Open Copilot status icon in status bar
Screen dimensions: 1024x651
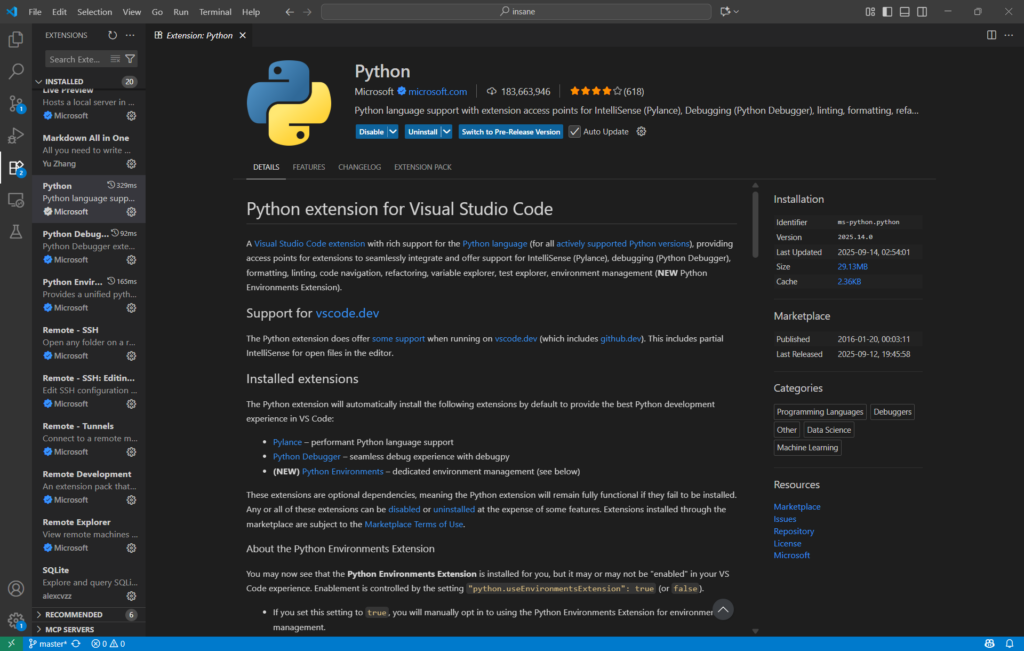990,644
